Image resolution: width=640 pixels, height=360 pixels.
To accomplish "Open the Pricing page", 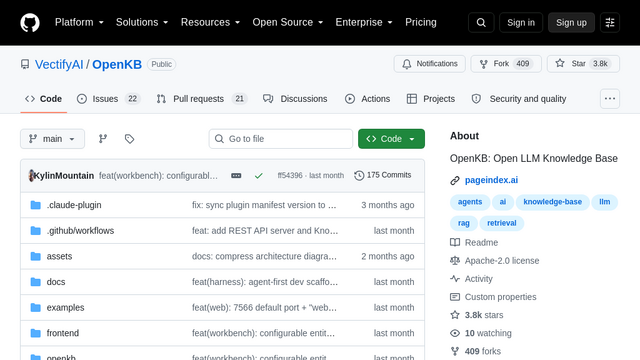I will [x=421, y=22].
